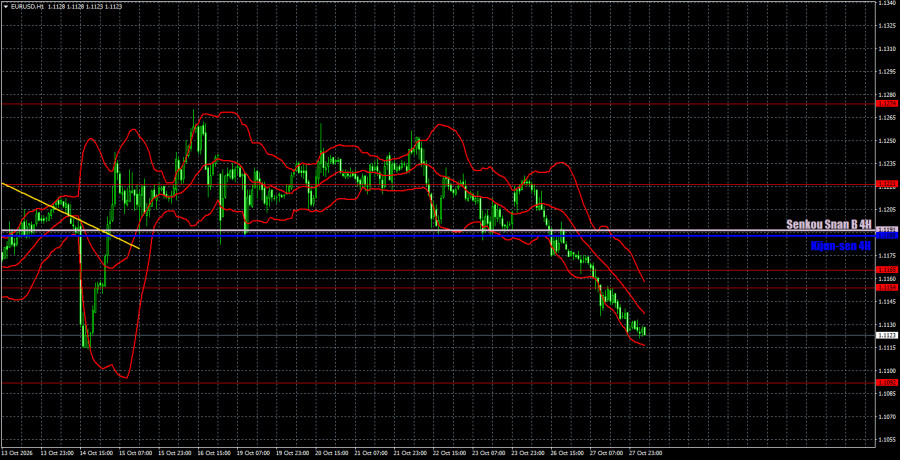Click the 1.1250 price scale value
900x460 pixels.
point(887,141)
